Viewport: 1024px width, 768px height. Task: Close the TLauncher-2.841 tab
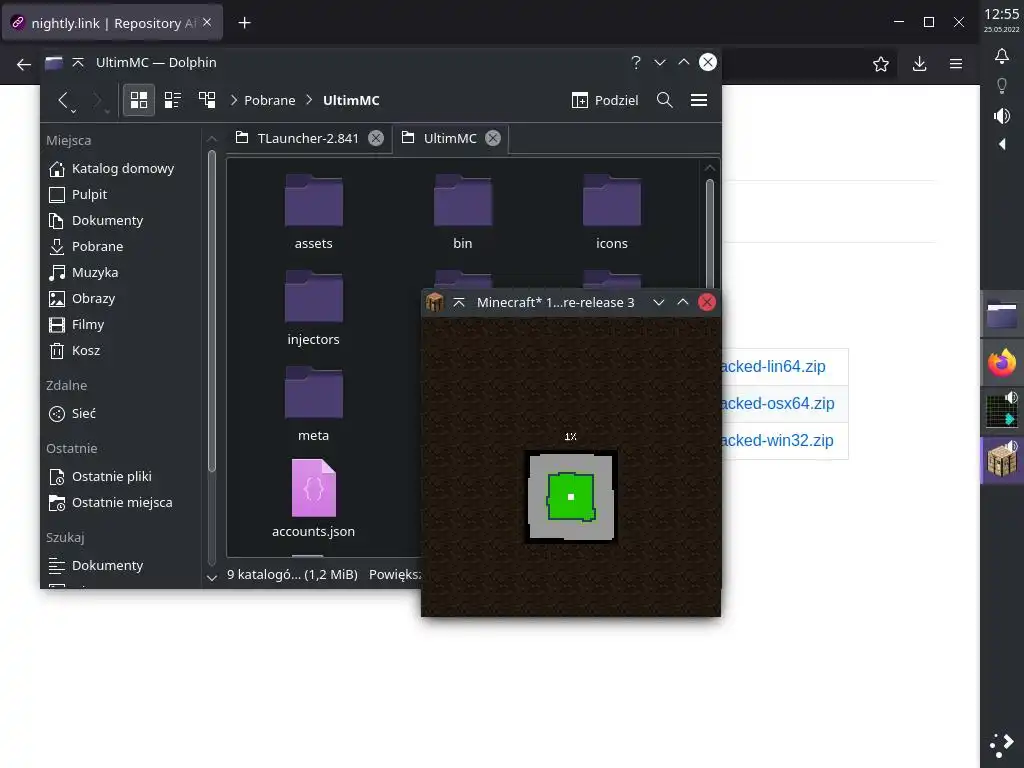click(376, 138)
